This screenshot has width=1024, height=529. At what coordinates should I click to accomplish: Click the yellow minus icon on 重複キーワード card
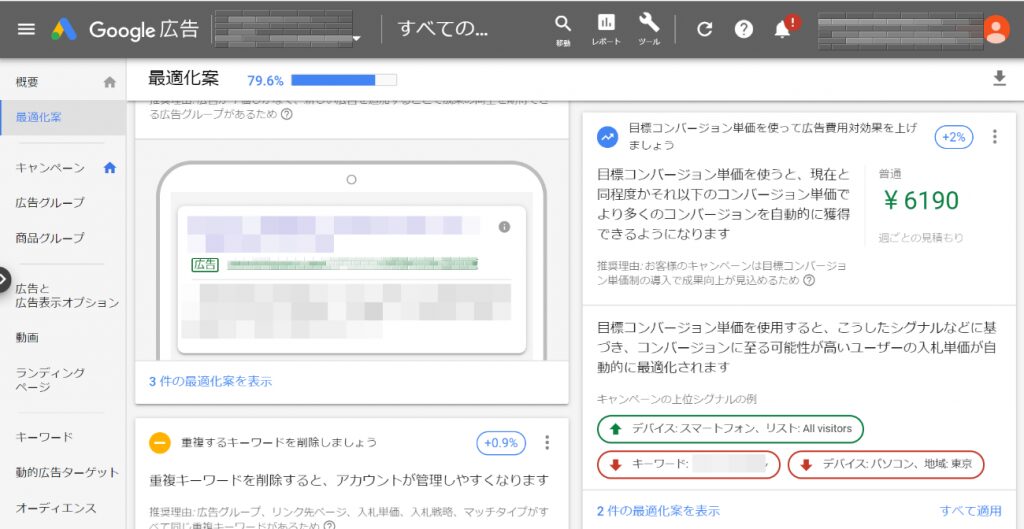coord(160,443)
